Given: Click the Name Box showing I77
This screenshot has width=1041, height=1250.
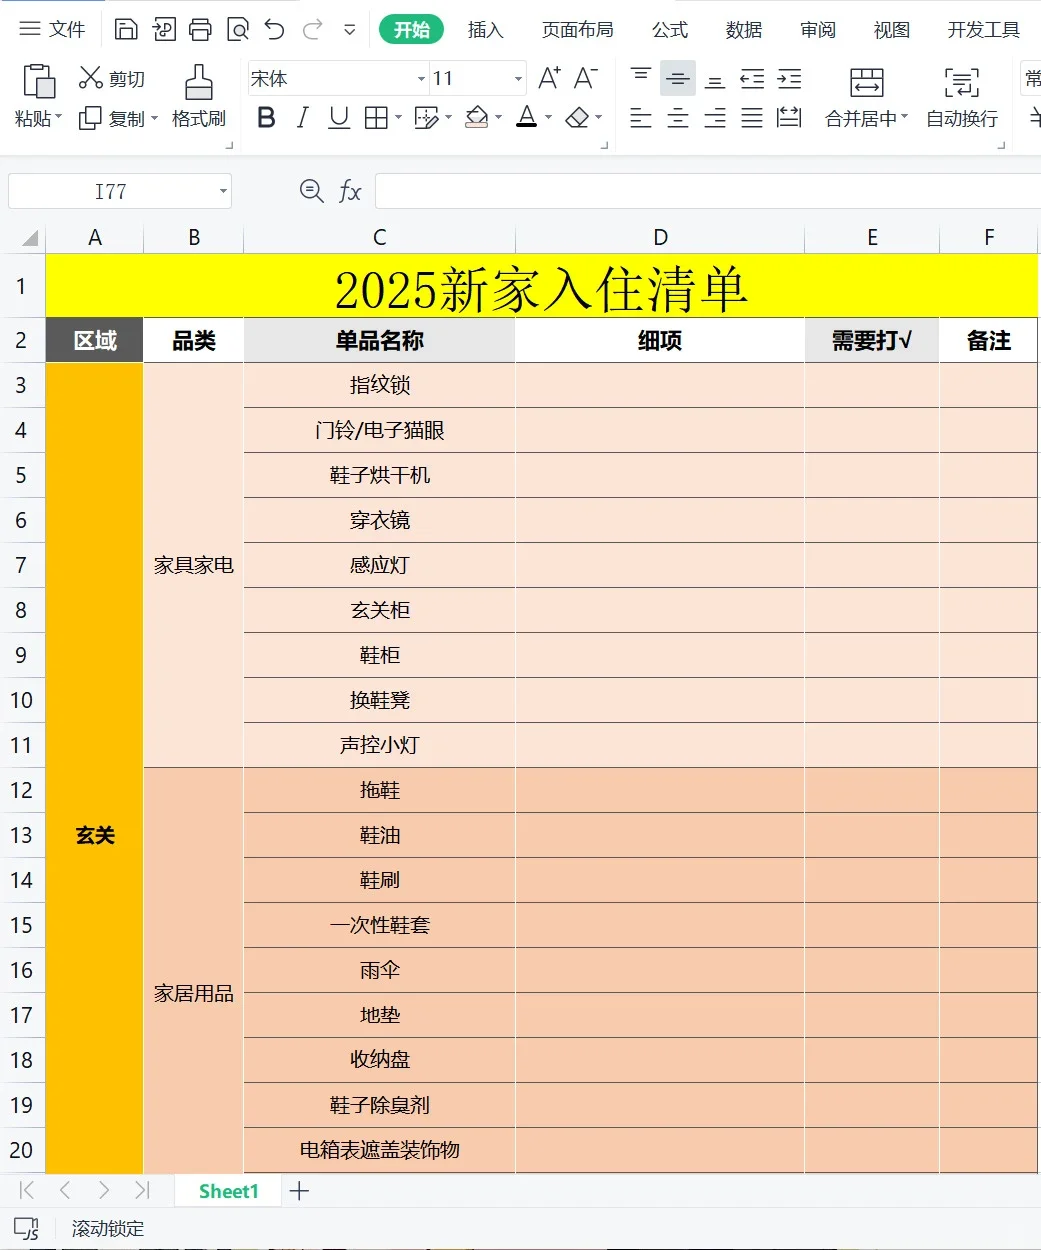Looking at the screenshot, I should coord(110,191).
